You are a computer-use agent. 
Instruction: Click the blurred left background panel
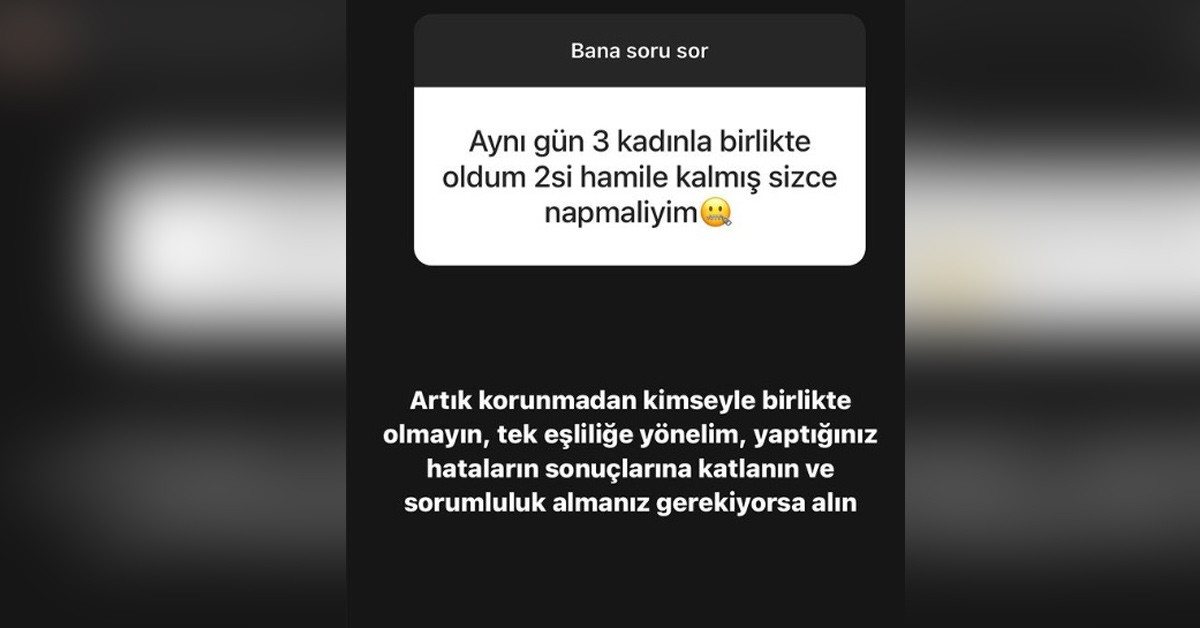[173, 314]
